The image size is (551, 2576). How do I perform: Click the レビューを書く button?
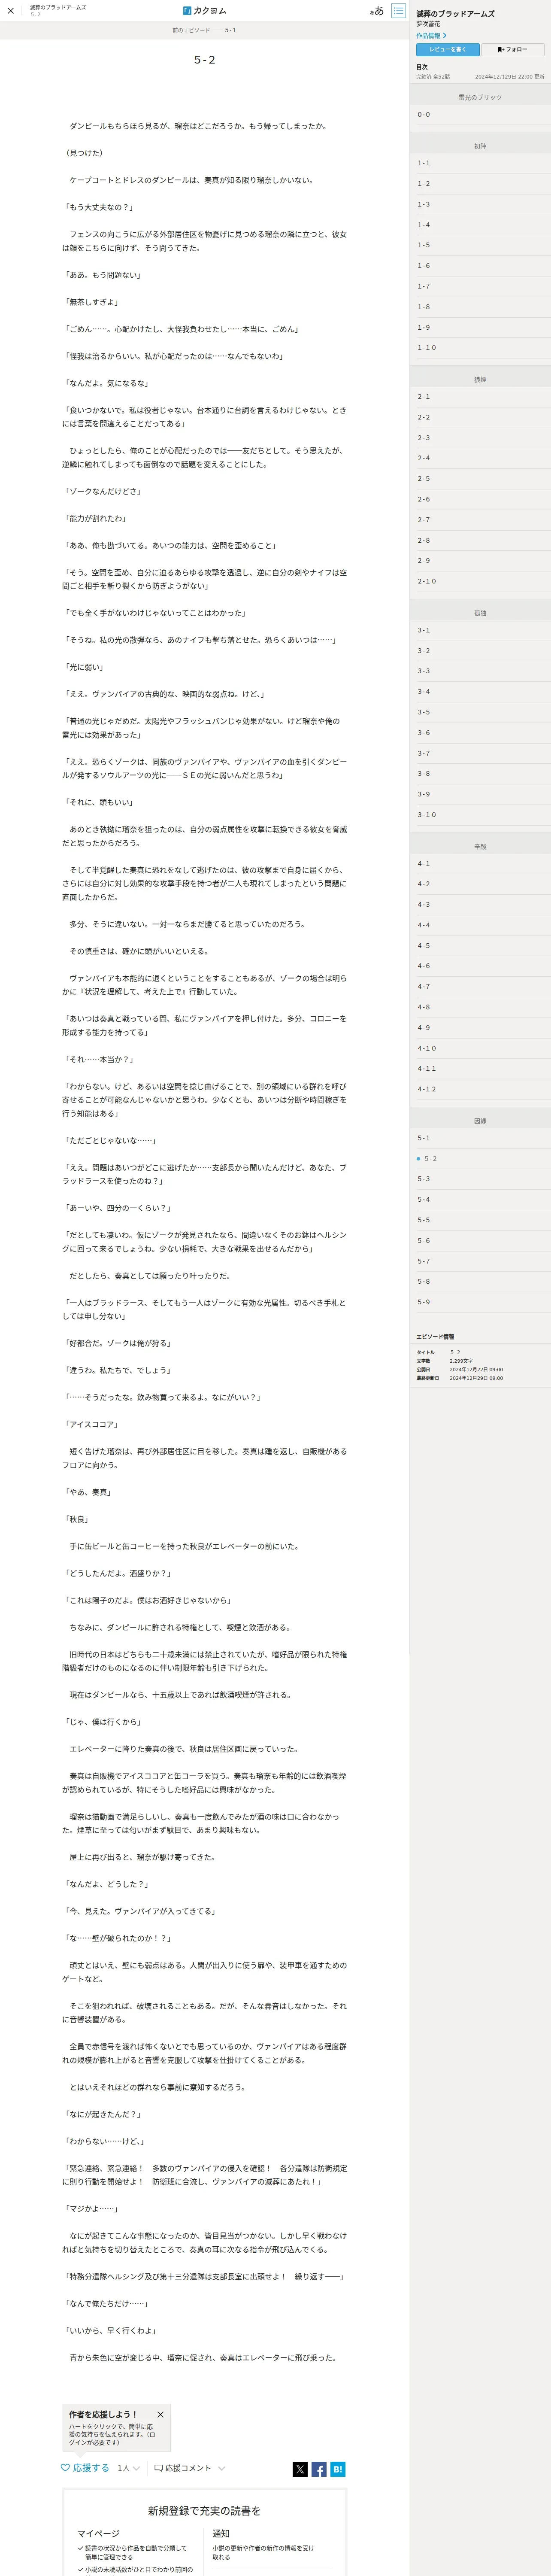tap(448, 49)
